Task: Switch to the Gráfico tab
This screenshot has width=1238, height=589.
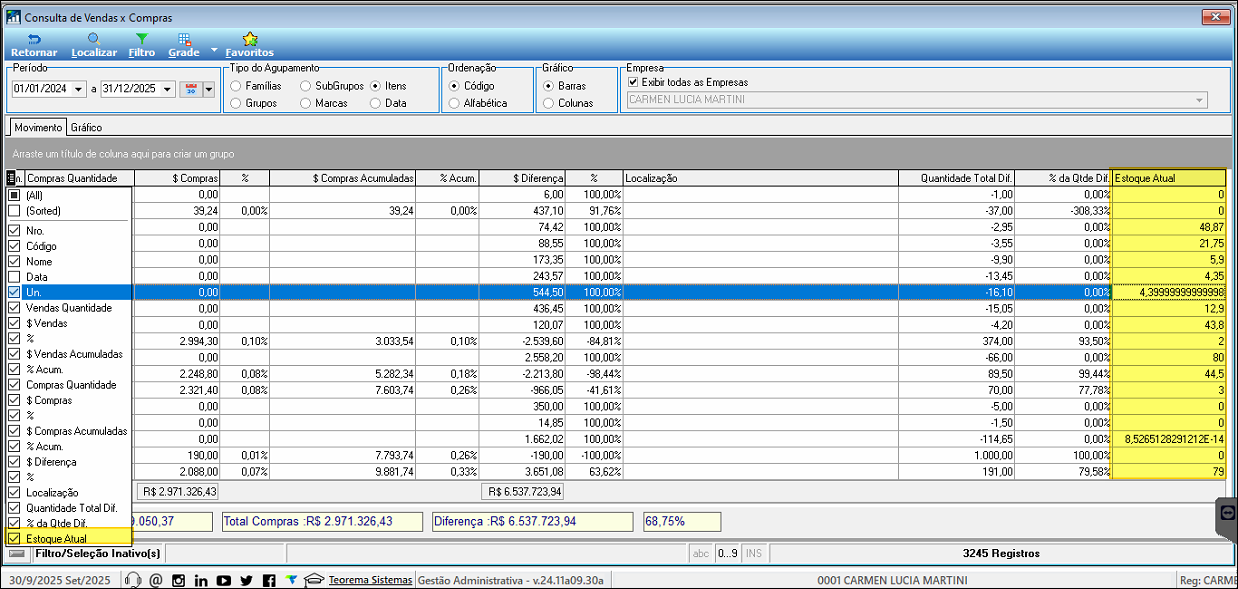Action: click(86, 128)
